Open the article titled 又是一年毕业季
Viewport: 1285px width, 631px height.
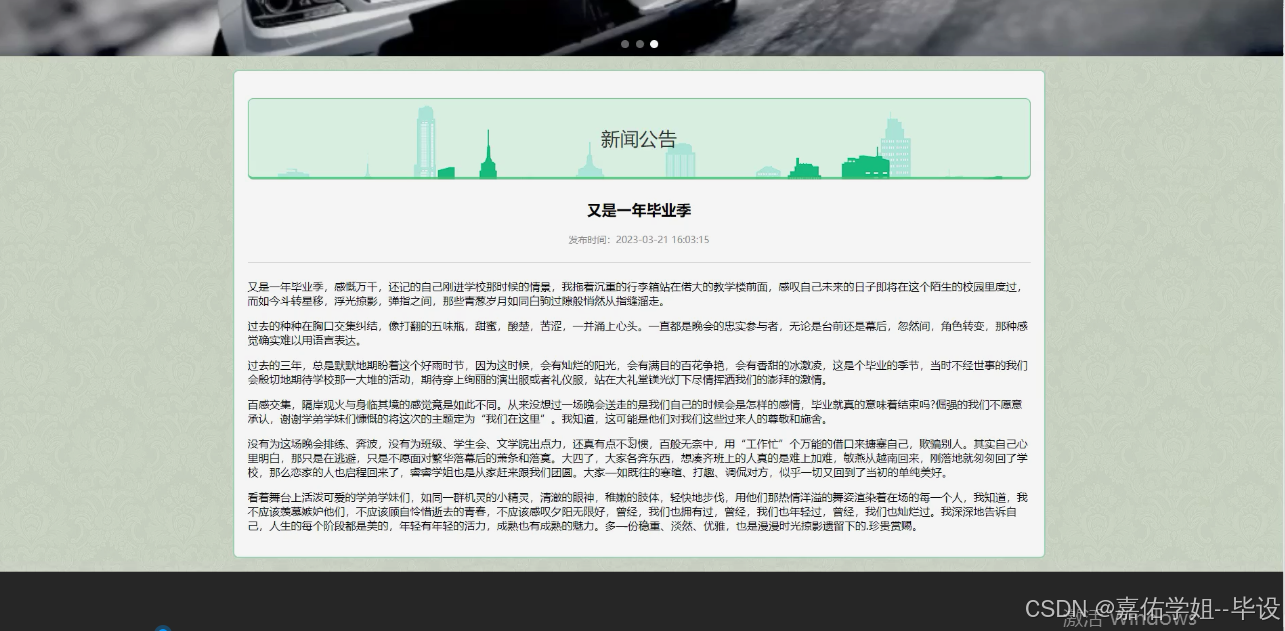639,211
